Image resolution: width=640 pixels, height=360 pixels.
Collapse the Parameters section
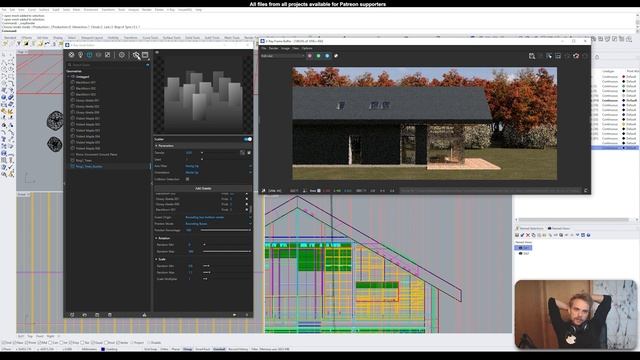point(156,146)
